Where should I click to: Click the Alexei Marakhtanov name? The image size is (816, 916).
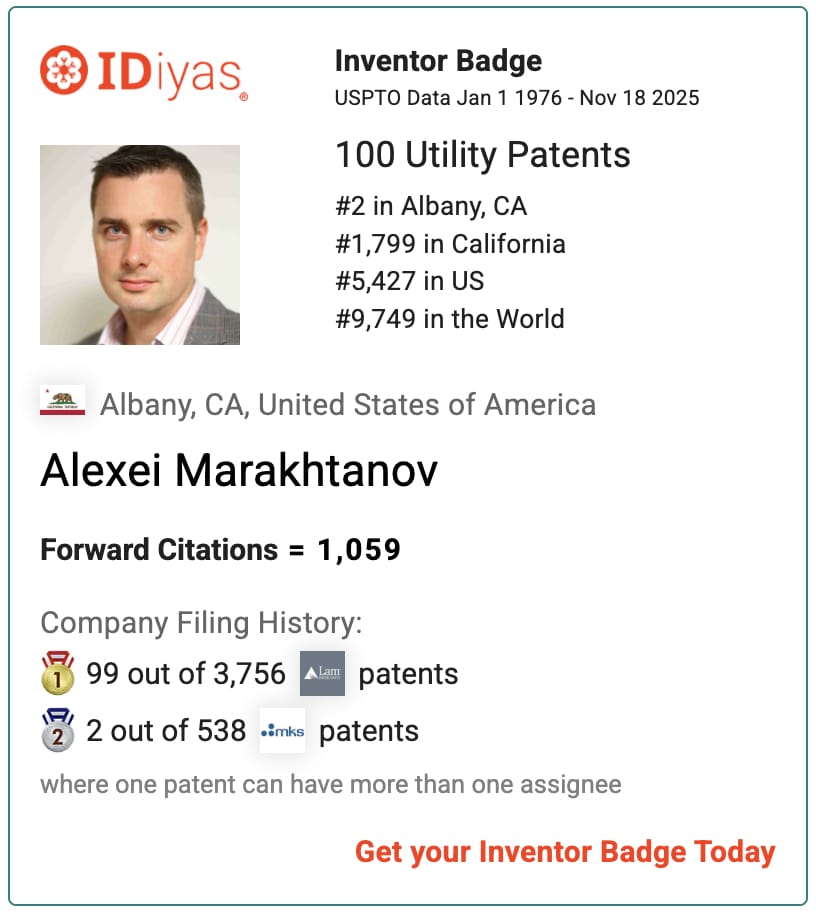pos(239,471)
